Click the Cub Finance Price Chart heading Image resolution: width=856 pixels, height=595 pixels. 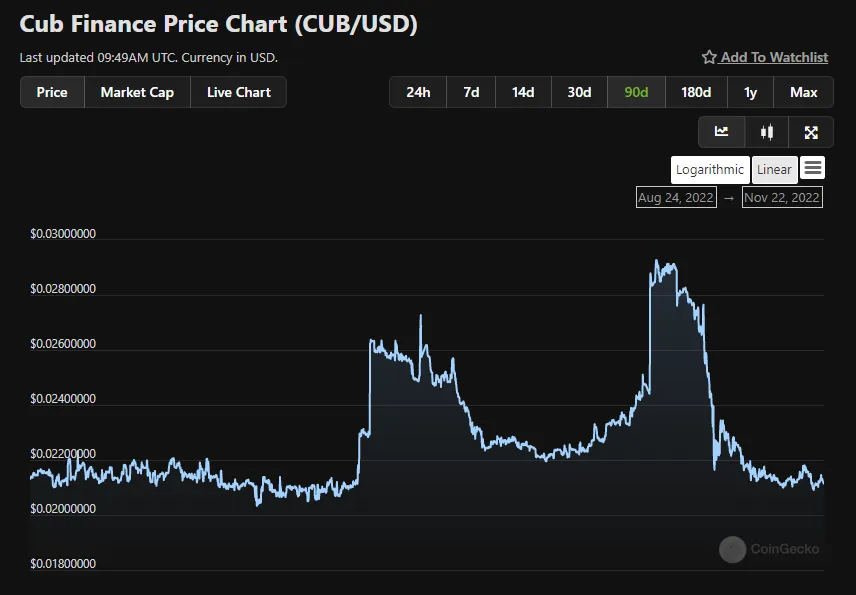(218, 25)
